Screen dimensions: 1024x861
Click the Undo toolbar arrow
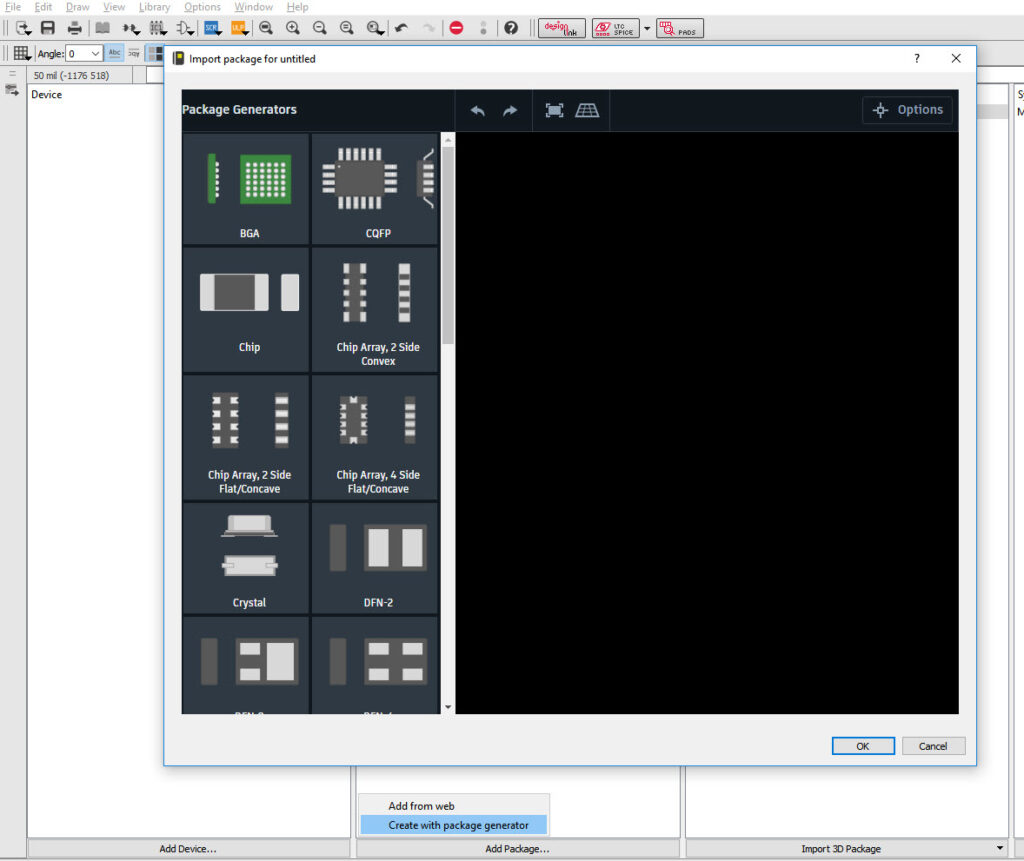(401, 28)
